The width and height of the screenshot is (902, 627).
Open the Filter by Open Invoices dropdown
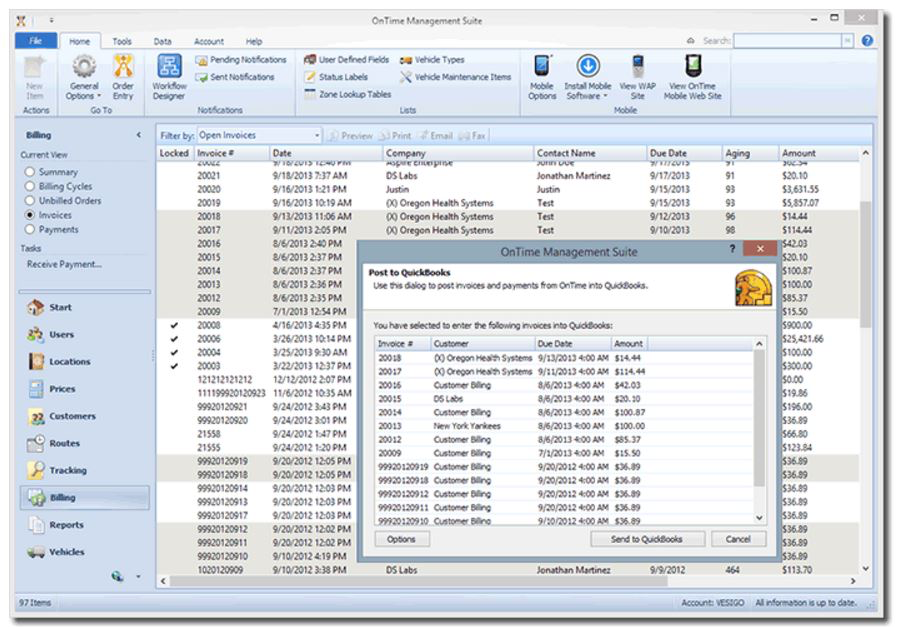(x=316, y=136)
